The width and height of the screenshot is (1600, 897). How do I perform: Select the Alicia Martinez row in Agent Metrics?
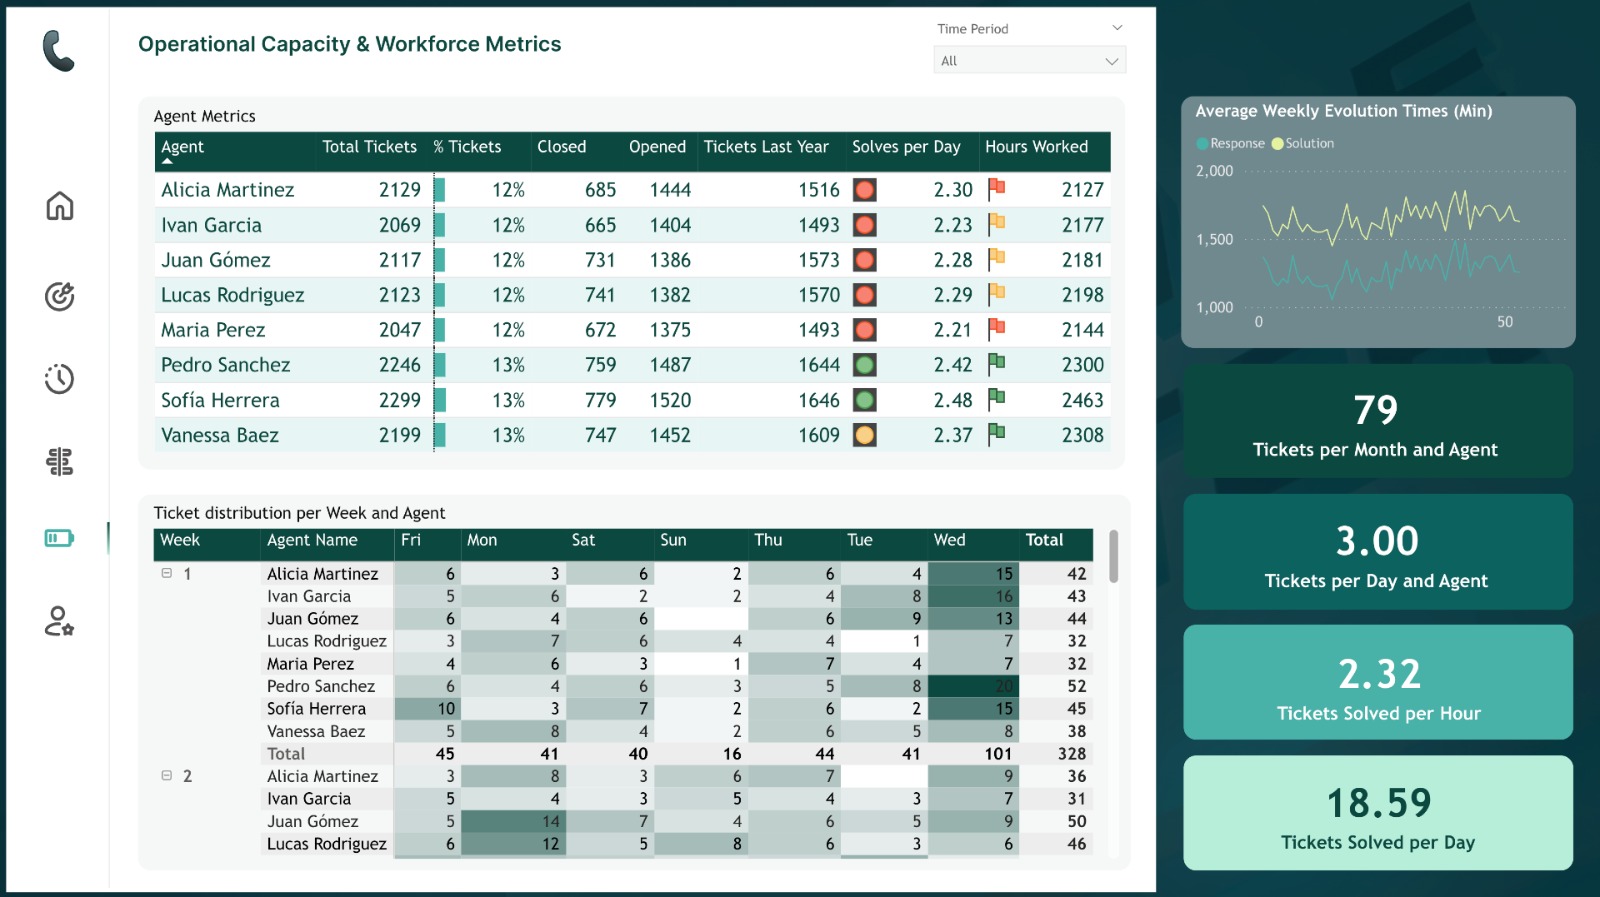632,190
